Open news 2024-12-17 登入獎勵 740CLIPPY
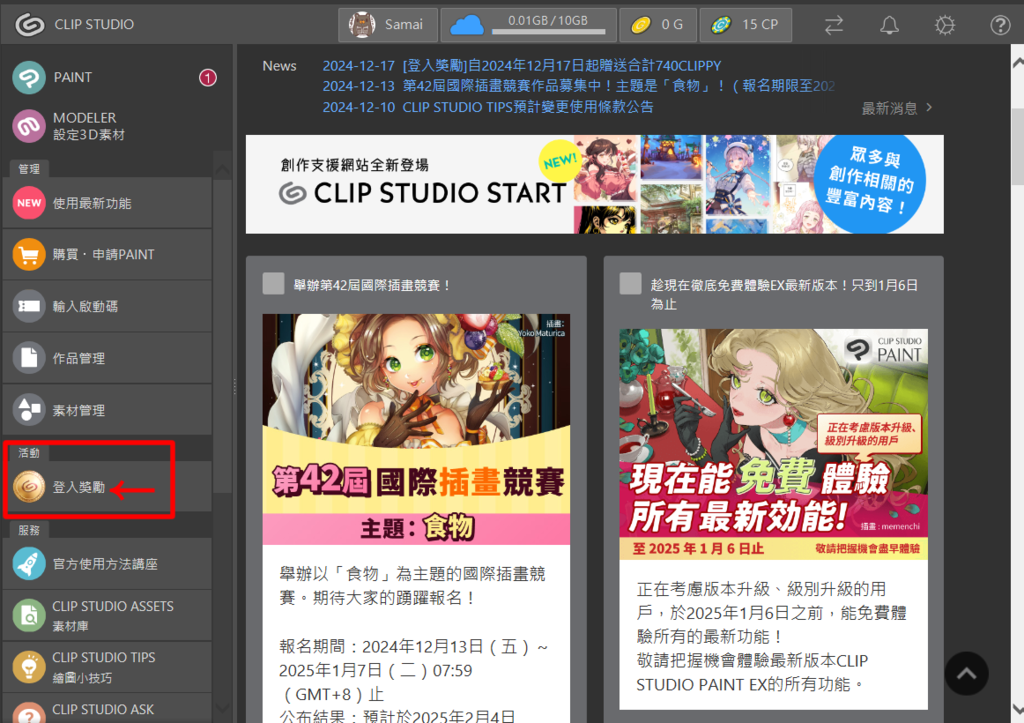The image size is (1024, 723). pos(522,65)
